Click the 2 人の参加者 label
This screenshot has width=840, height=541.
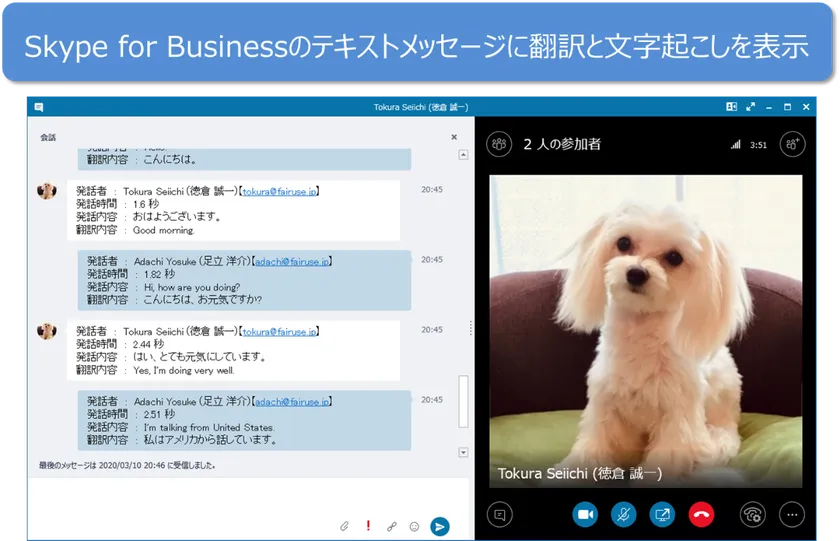click(x=562, y=144)
